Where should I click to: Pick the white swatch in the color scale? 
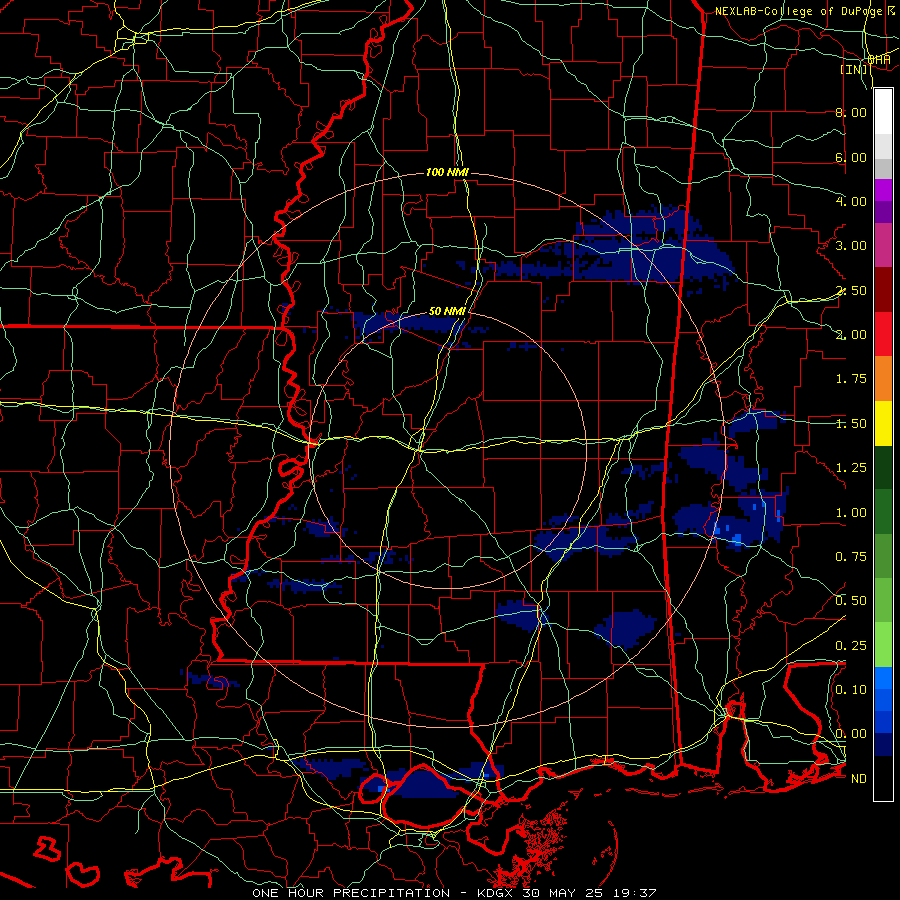coord(883,112)
